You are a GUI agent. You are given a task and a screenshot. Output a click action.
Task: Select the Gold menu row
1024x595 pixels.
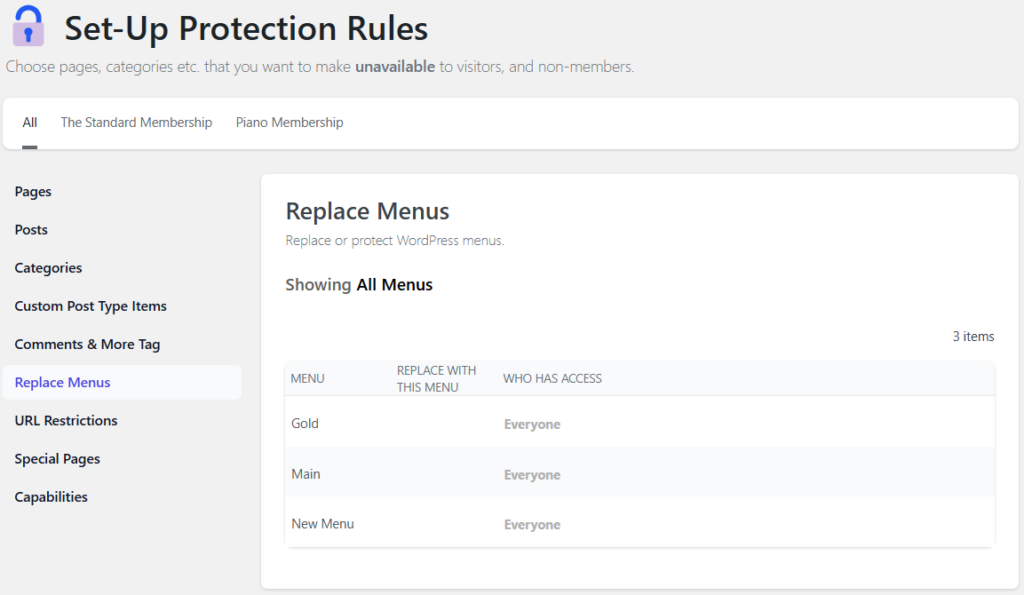coord(305,423)
